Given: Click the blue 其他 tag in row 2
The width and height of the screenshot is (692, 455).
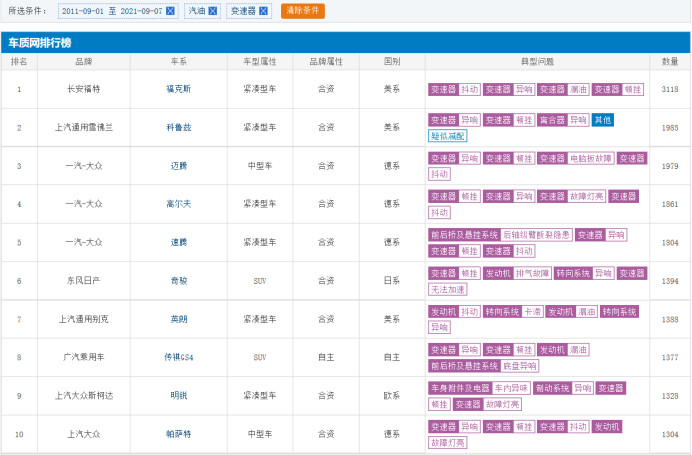Looking at the screenshot, I should pos(602,120).
